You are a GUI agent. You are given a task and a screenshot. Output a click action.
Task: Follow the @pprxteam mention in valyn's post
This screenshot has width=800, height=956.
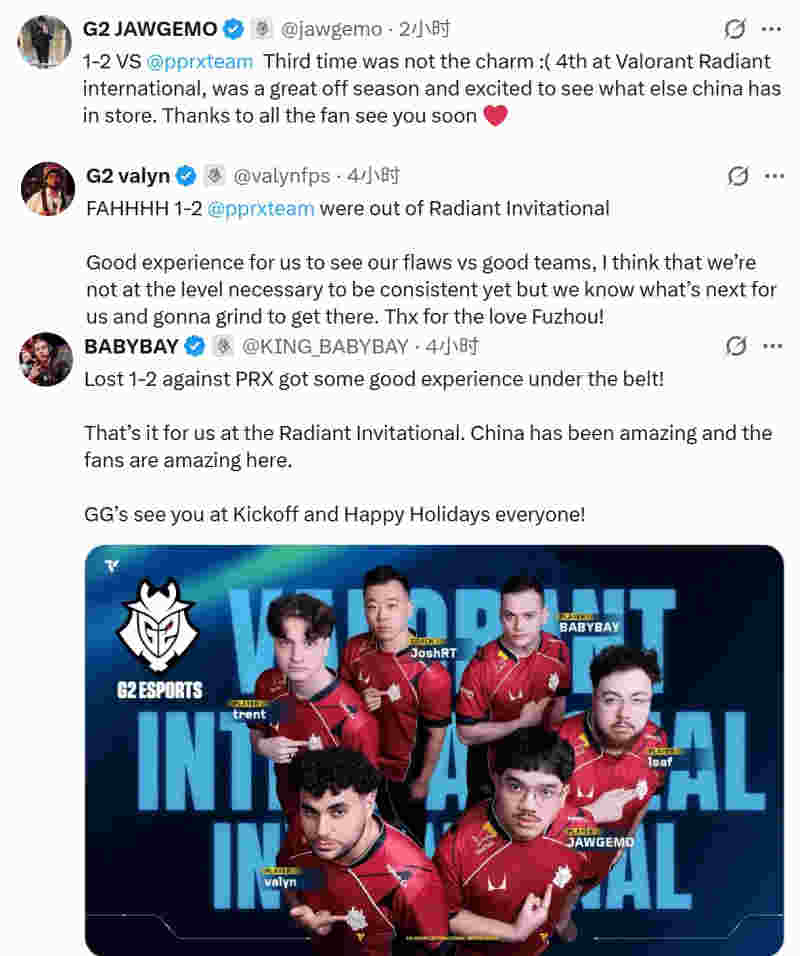[260, 209]
